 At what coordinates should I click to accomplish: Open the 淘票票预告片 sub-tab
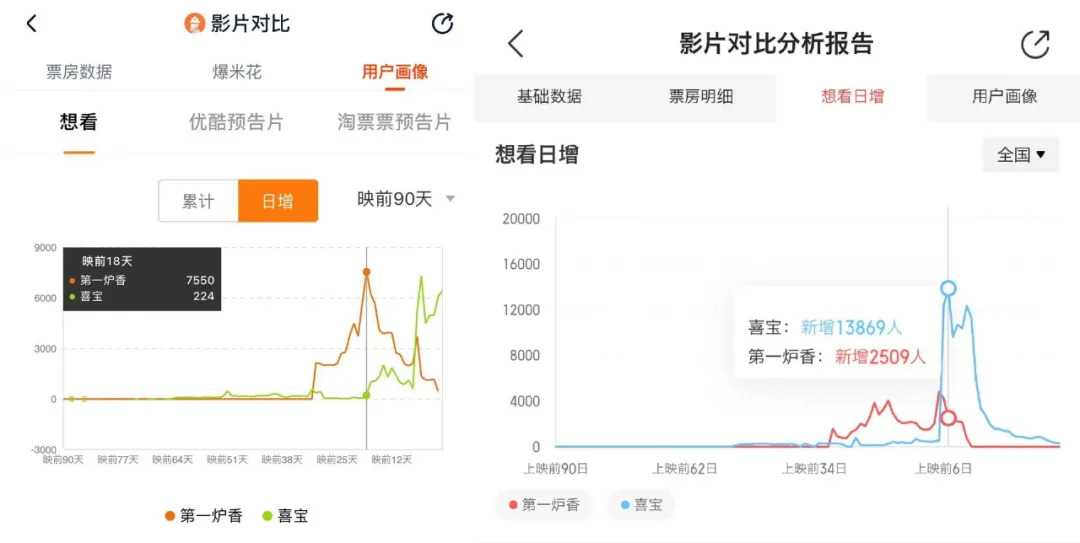coord(395,123)
